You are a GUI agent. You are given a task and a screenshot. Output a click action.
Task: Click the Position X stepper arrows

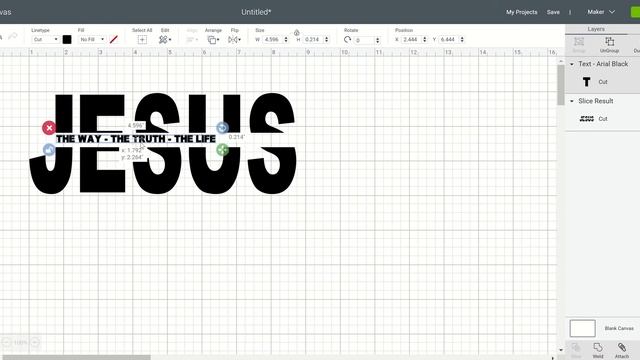pos(425,40)
